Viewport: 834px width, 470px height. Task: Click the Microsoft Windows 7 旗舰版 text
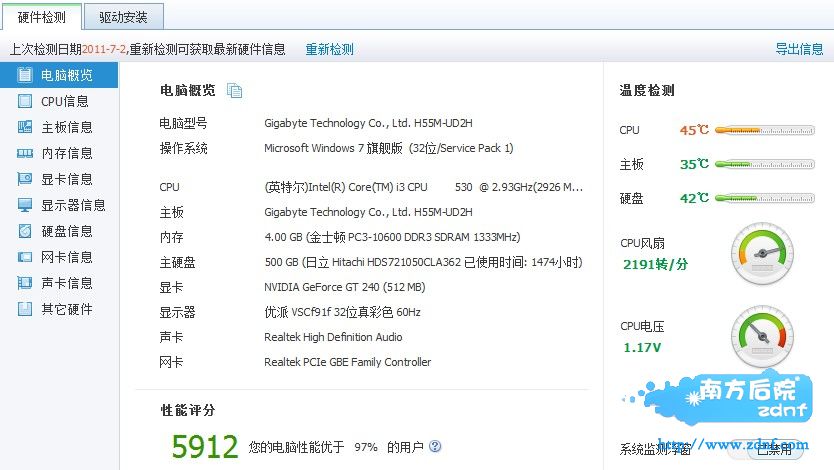[x=389, y=148]
